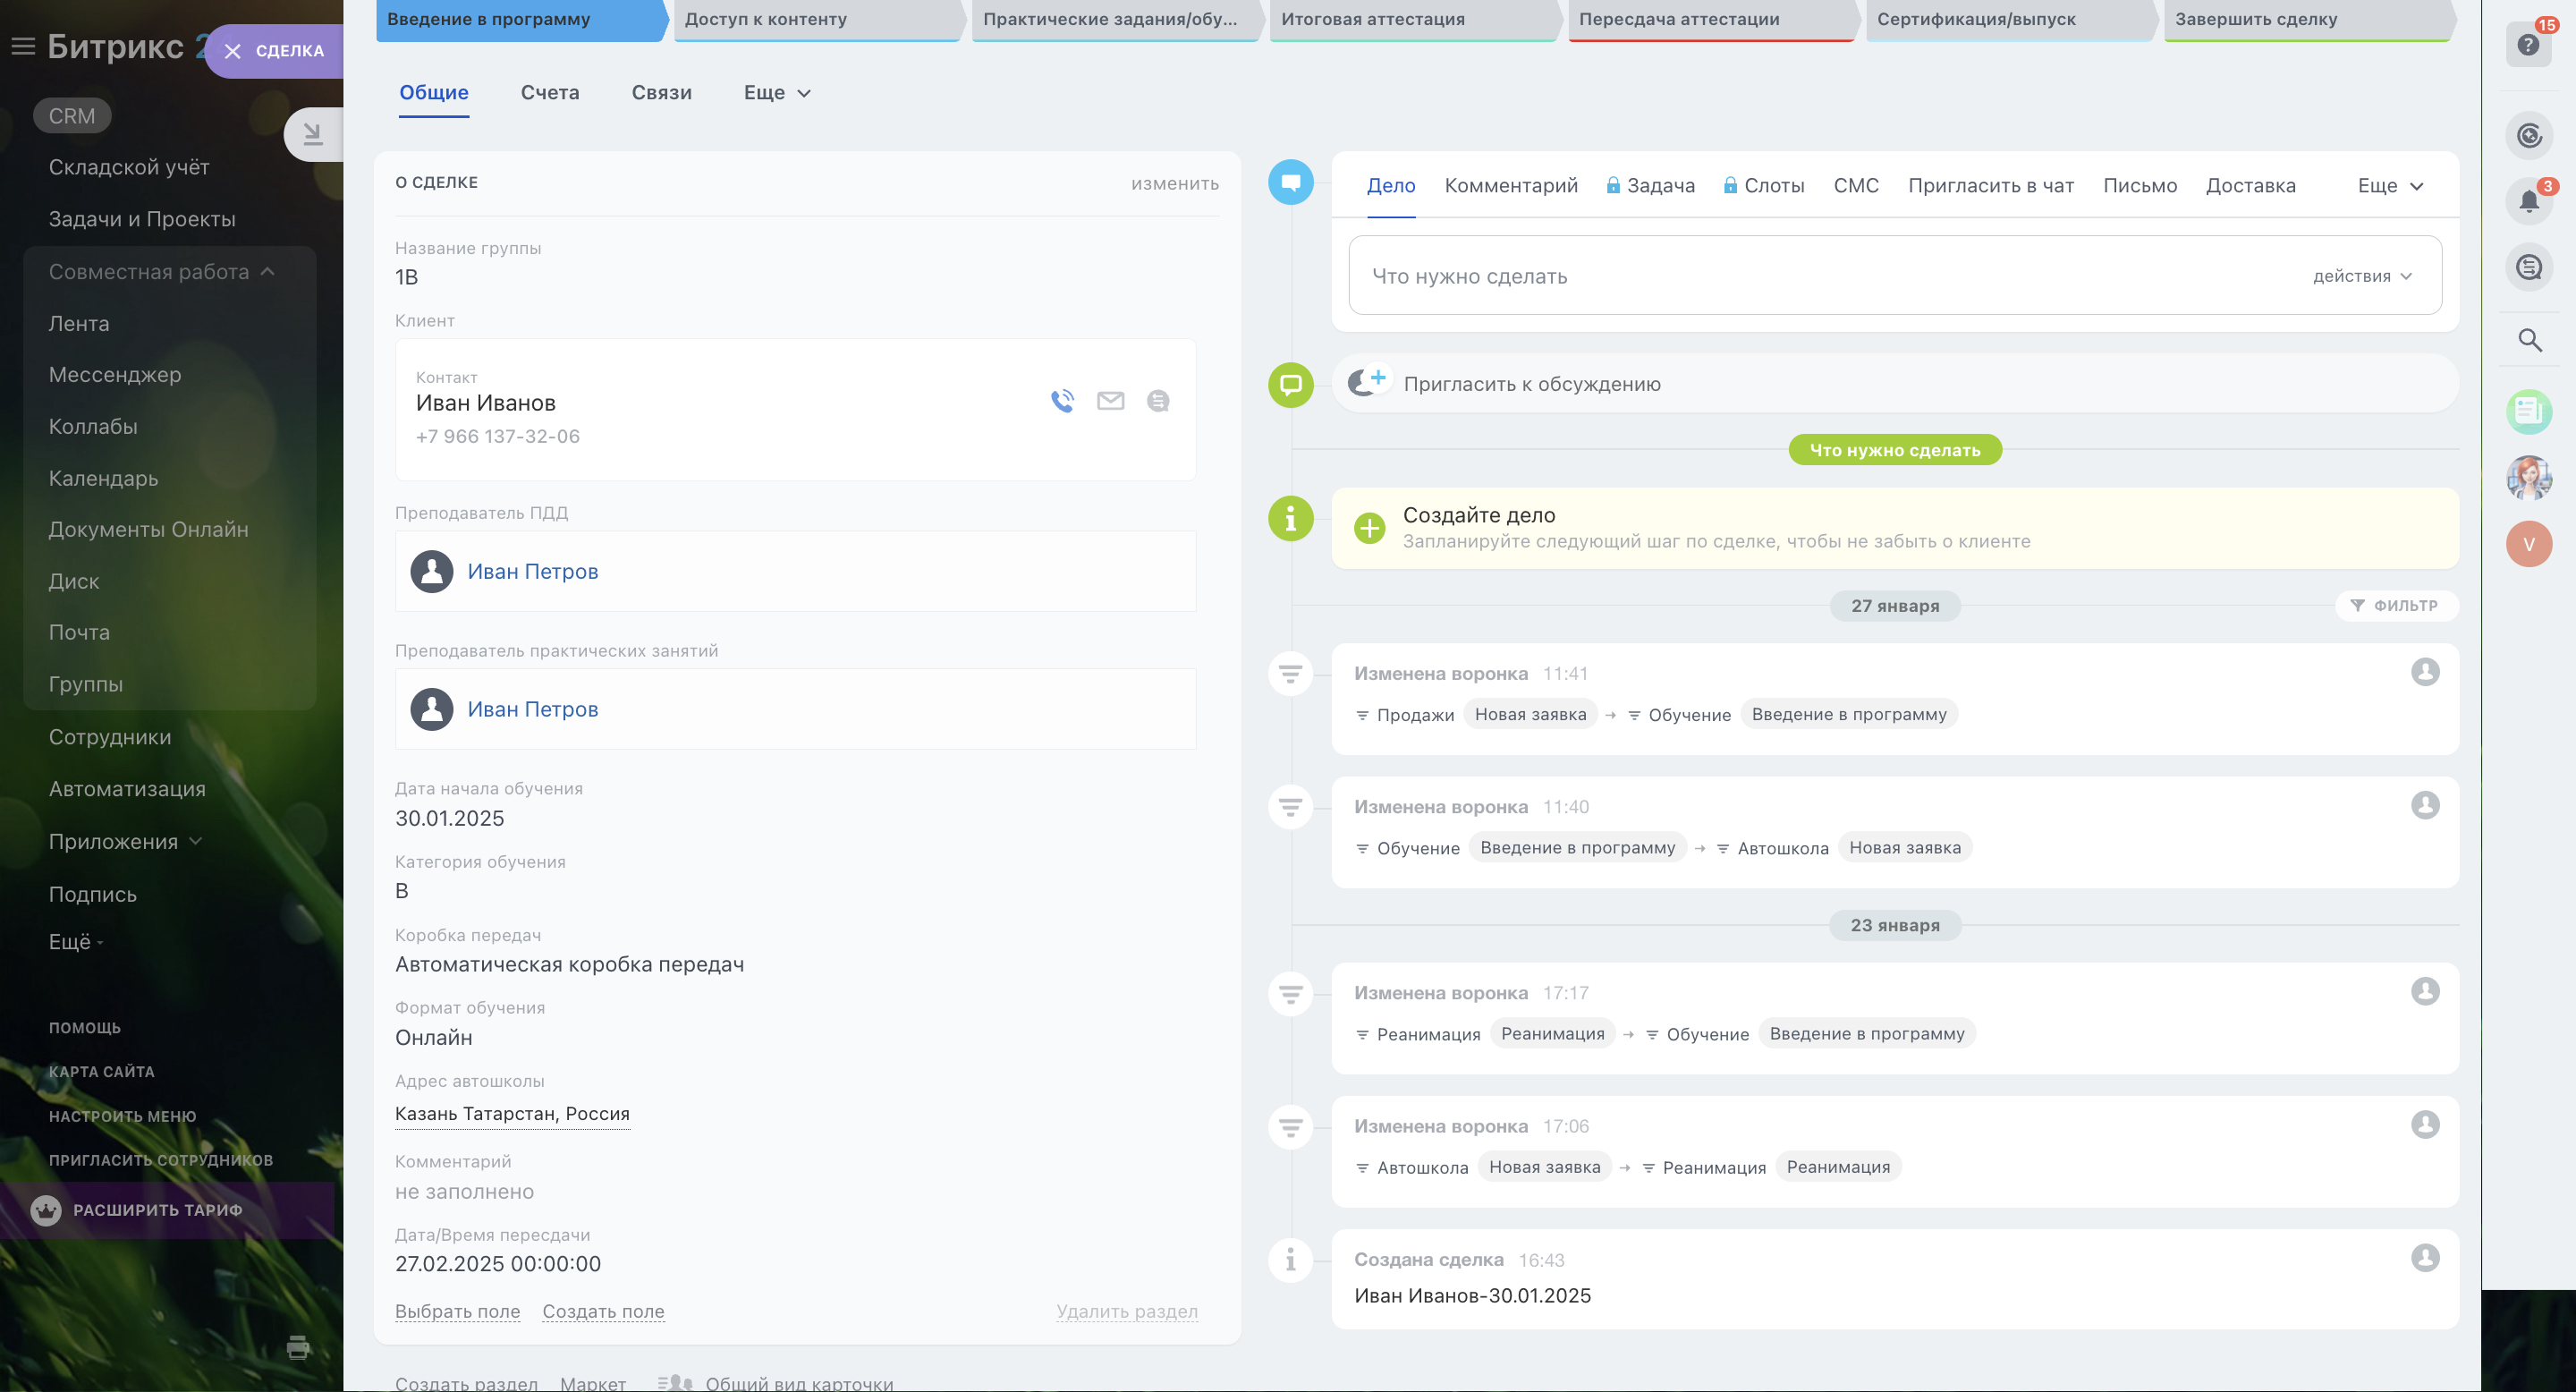Click the print icon at the sidebar bottom

(x=298, y=1347)
